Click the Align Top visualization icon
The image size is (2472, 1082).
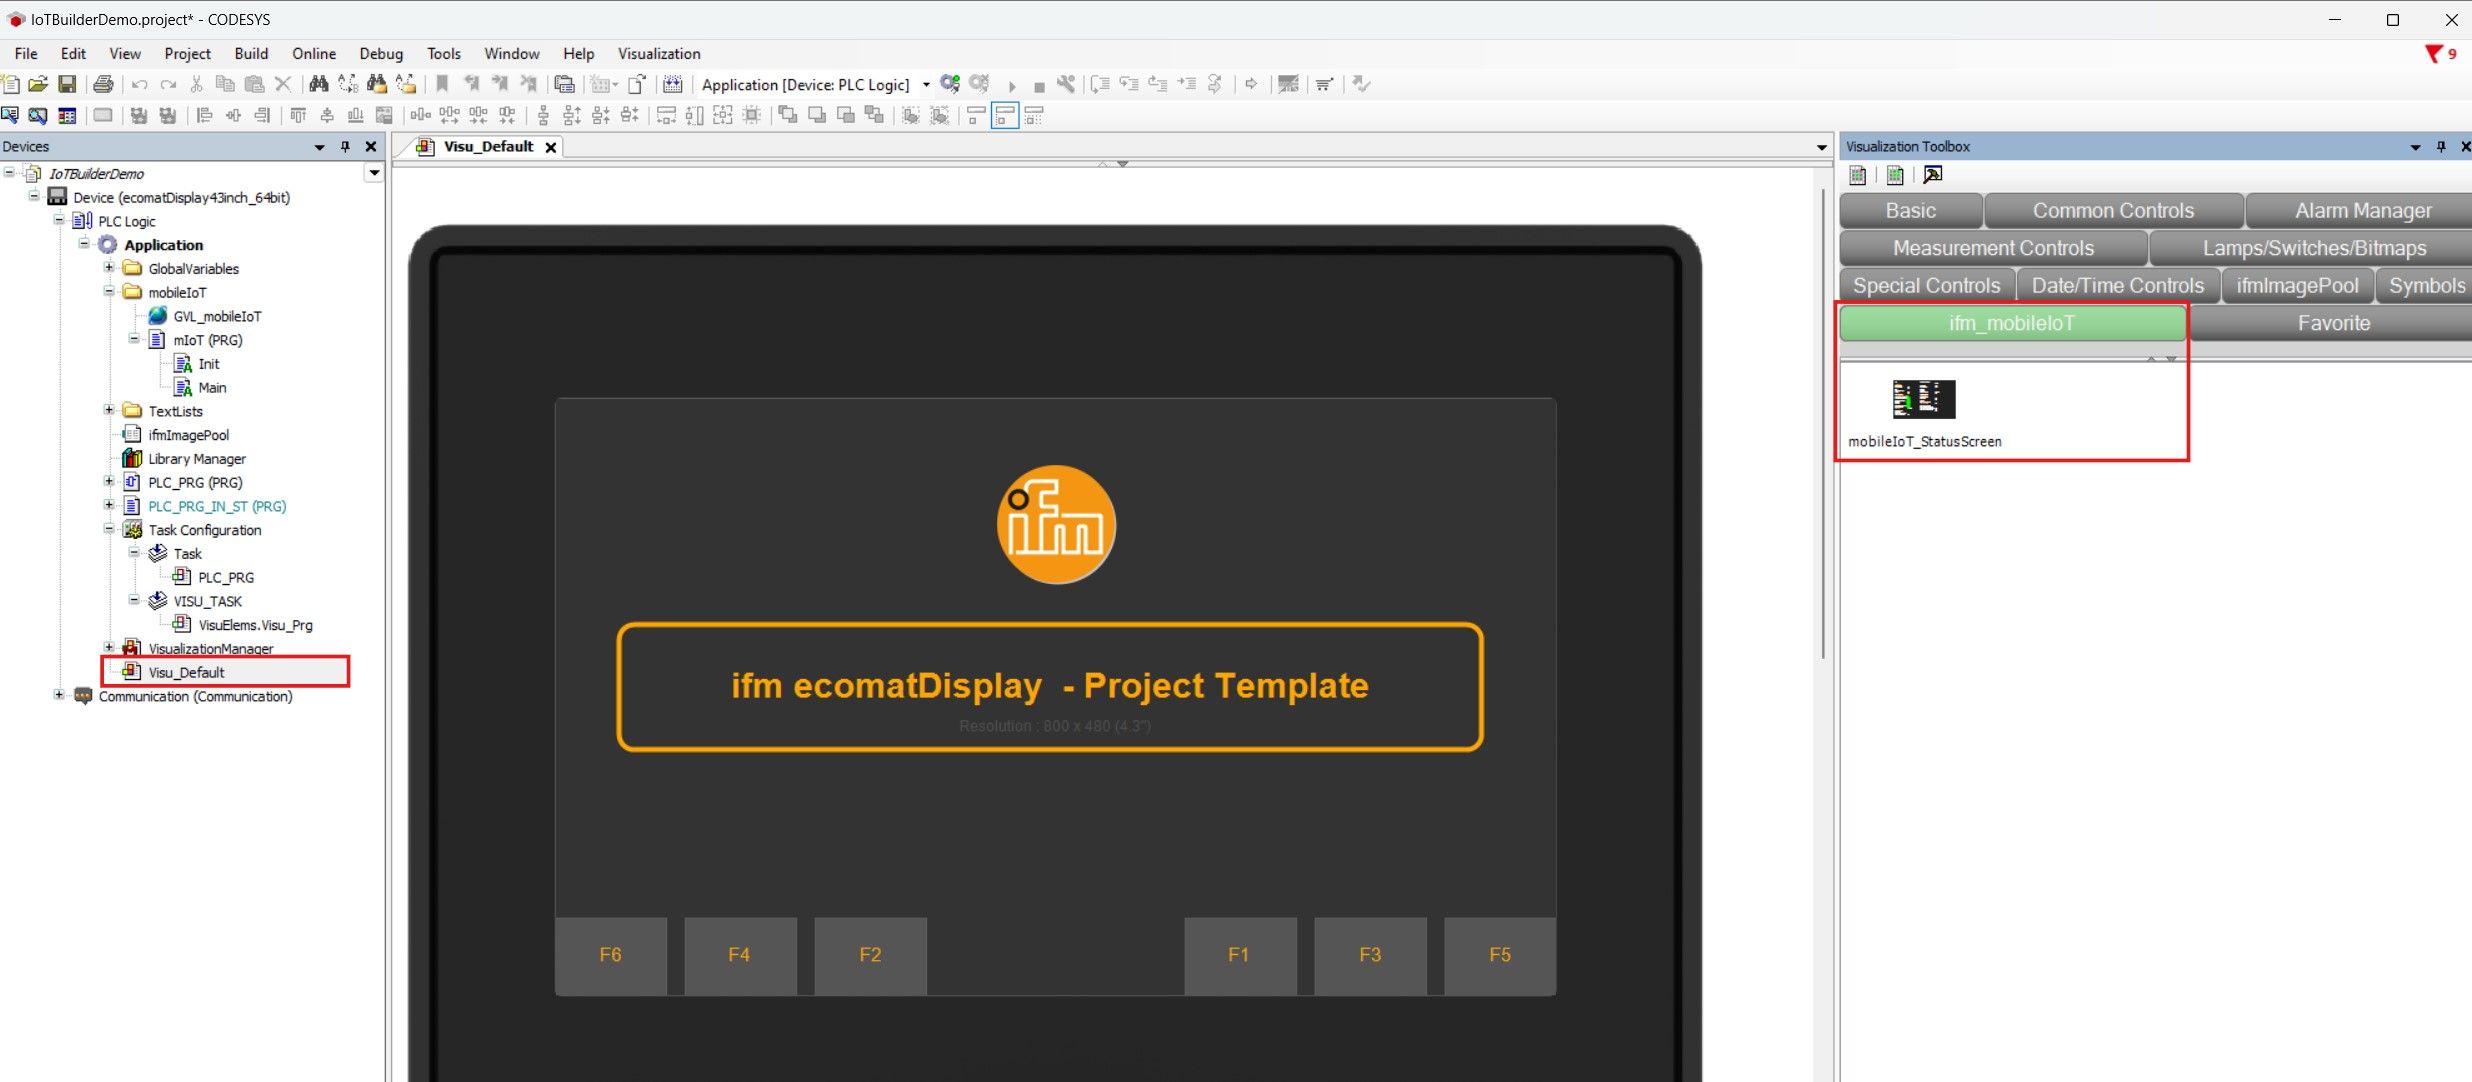tap(298, 115)
